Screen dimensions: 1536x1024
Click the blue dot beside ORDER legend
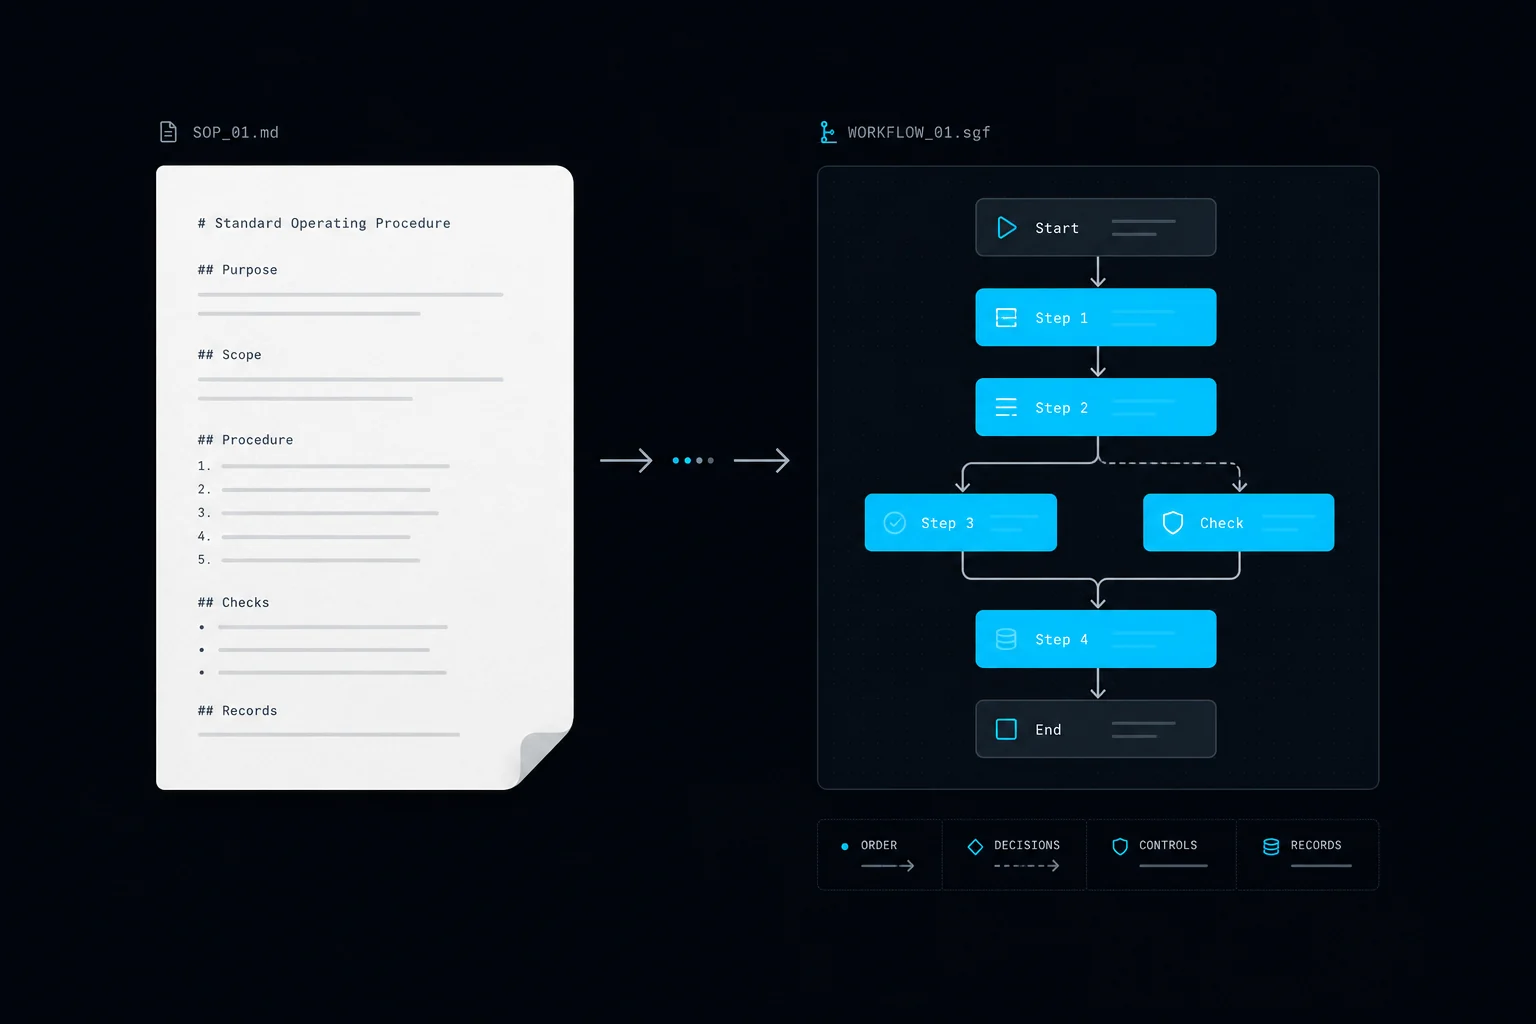pyautogui.click(x=845, y=846)
